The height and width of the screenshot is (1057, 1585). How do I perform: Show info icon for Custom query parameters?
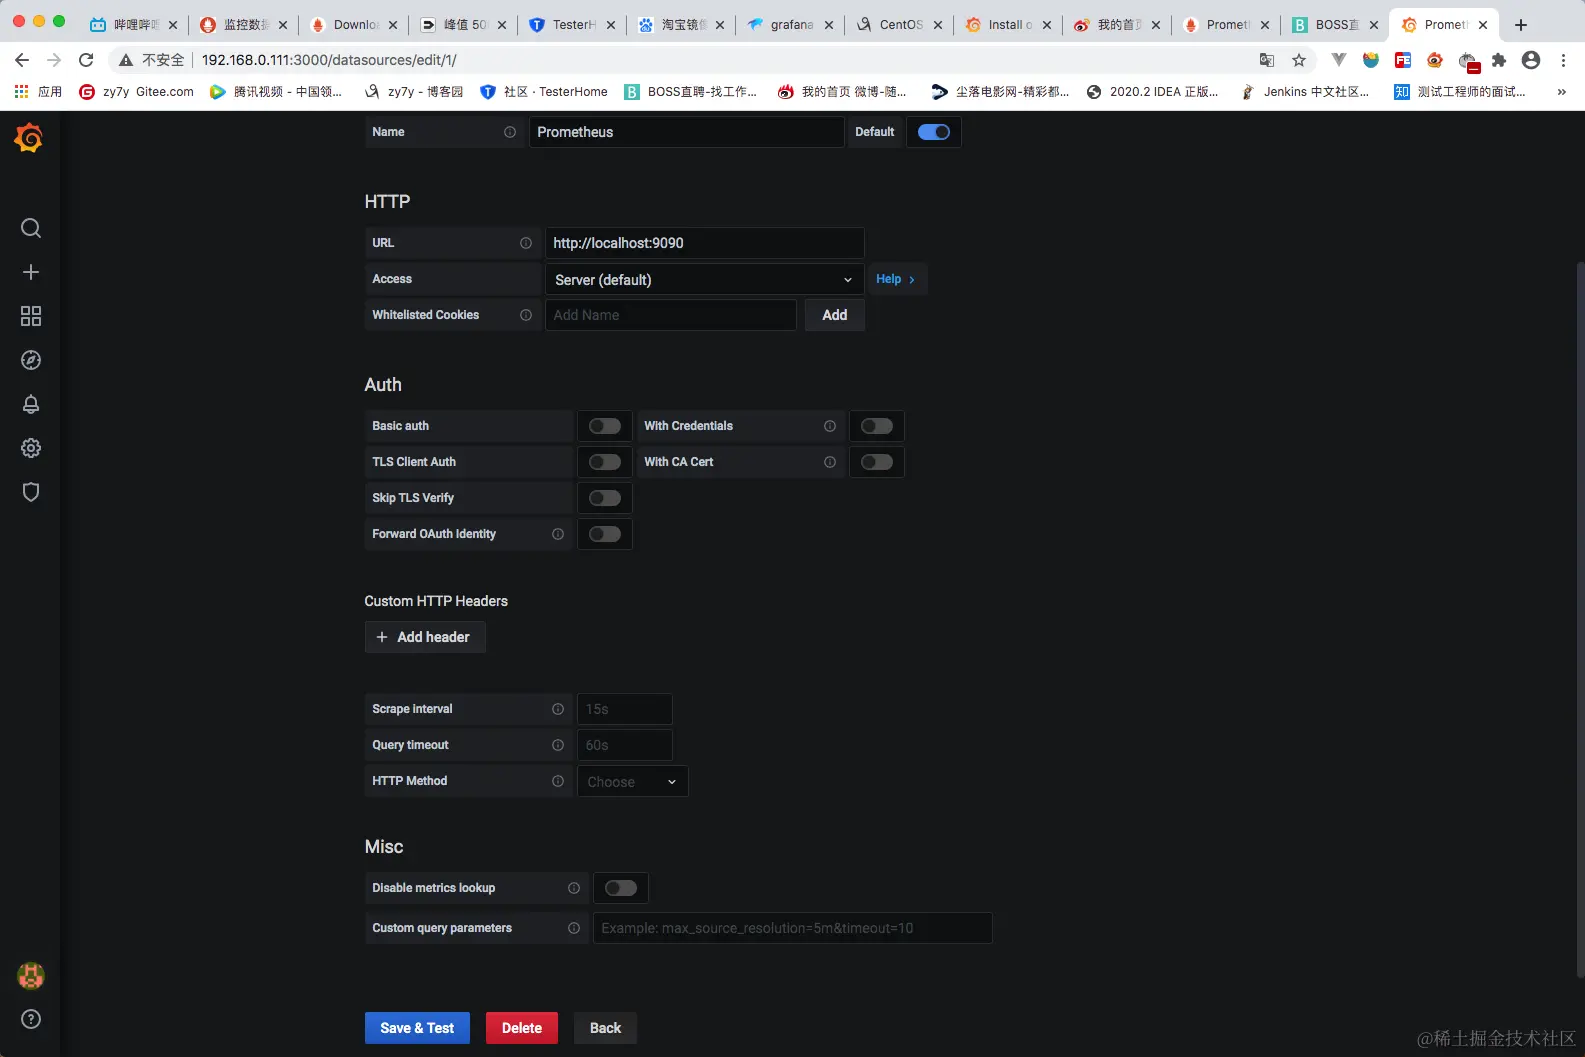574,928
